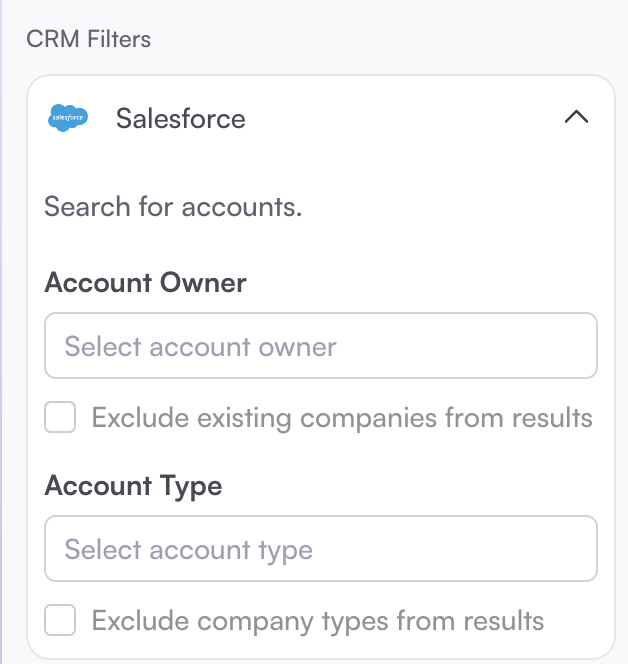Collapse the Salesforce section using the chevron

coord(576,118)
